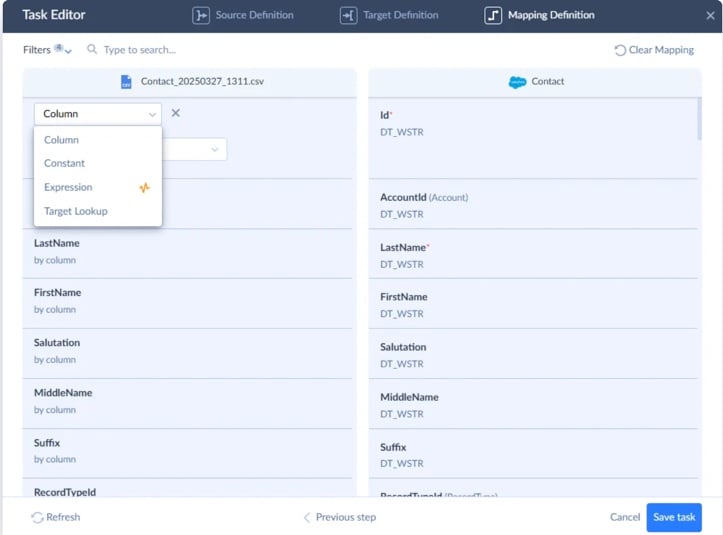Screen dimensions: 723x535
Task: Click the CSV file icon
Action: (x=126, y=82)
